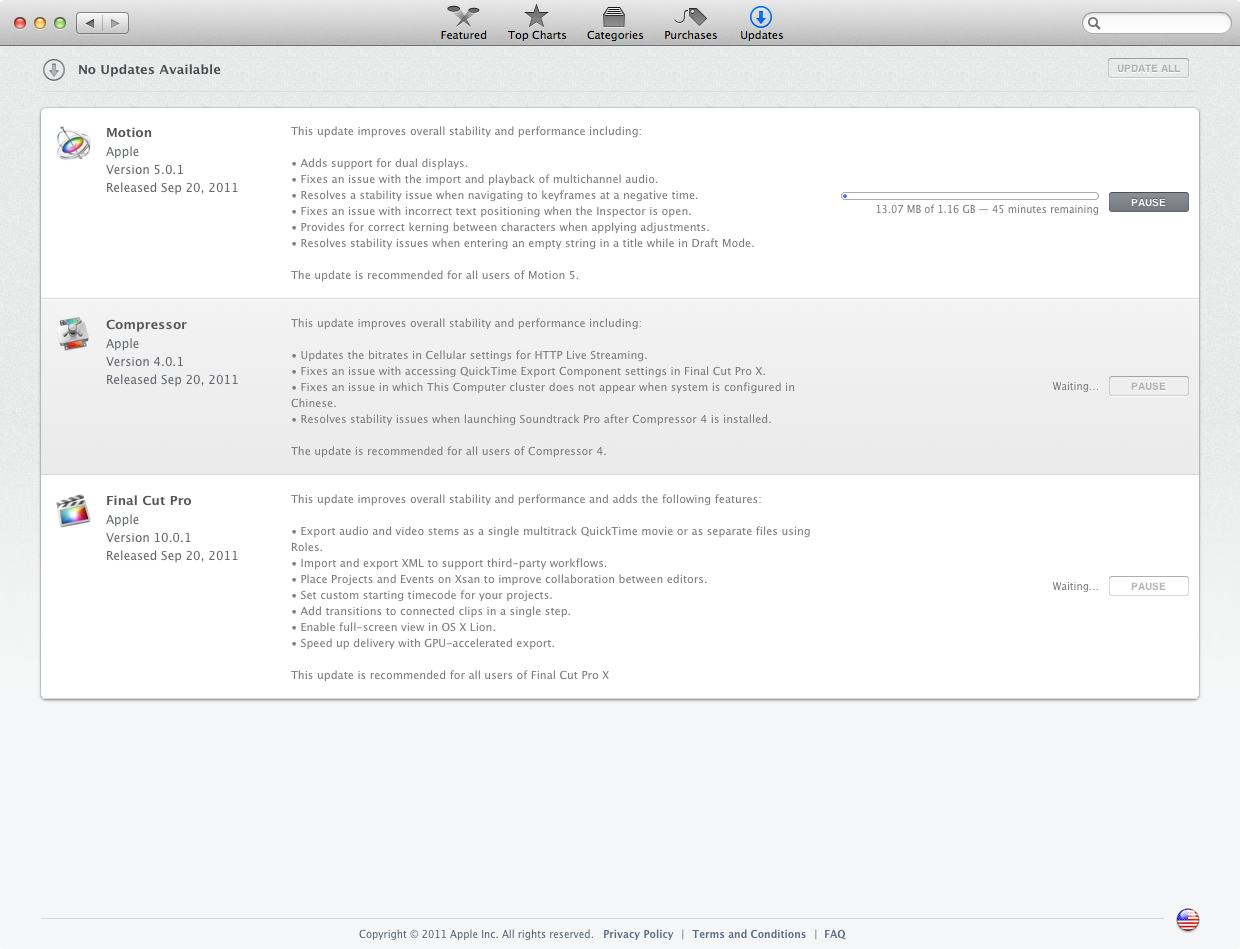Click the magnifier icon in search box
This screenshot has height=949, width=1240.
[x=1094, y=23]
